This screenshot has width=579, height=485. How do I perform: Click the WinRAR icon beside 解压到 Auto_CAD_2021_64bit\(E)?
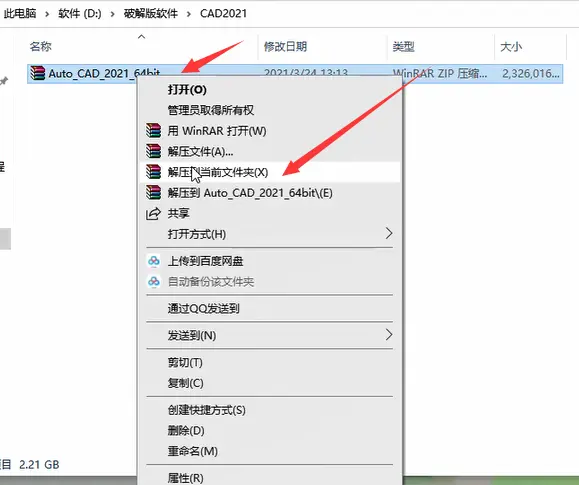point(153,192)
